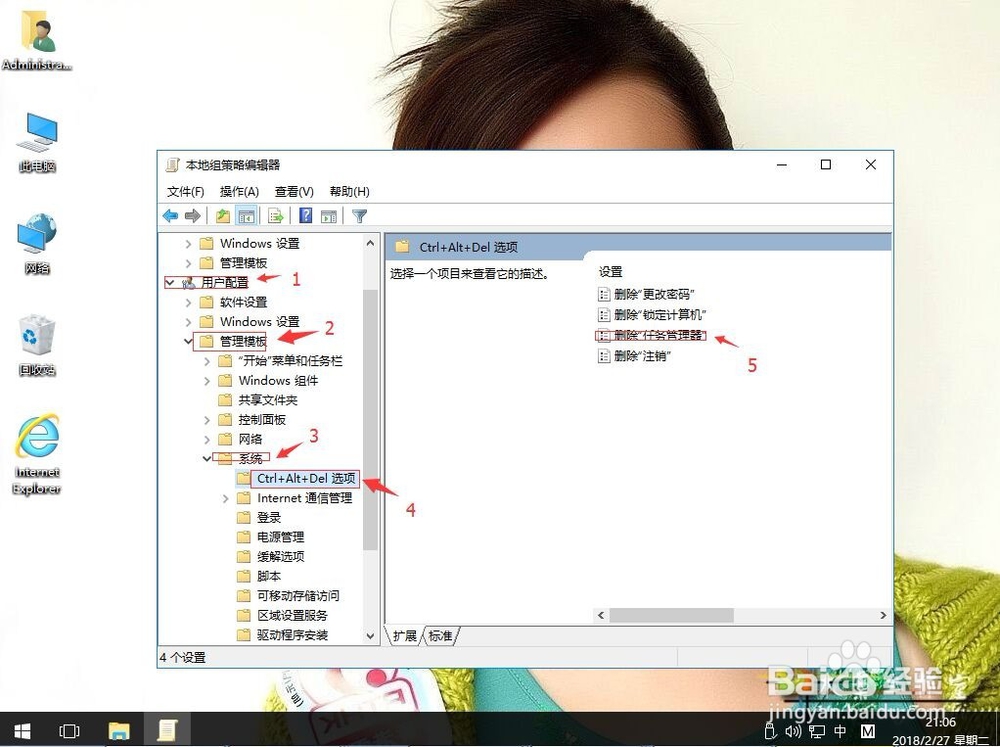Click the Back arrow toolbar icon
The height and width of the screenshot is (747, 1000).
click(170, 216)
